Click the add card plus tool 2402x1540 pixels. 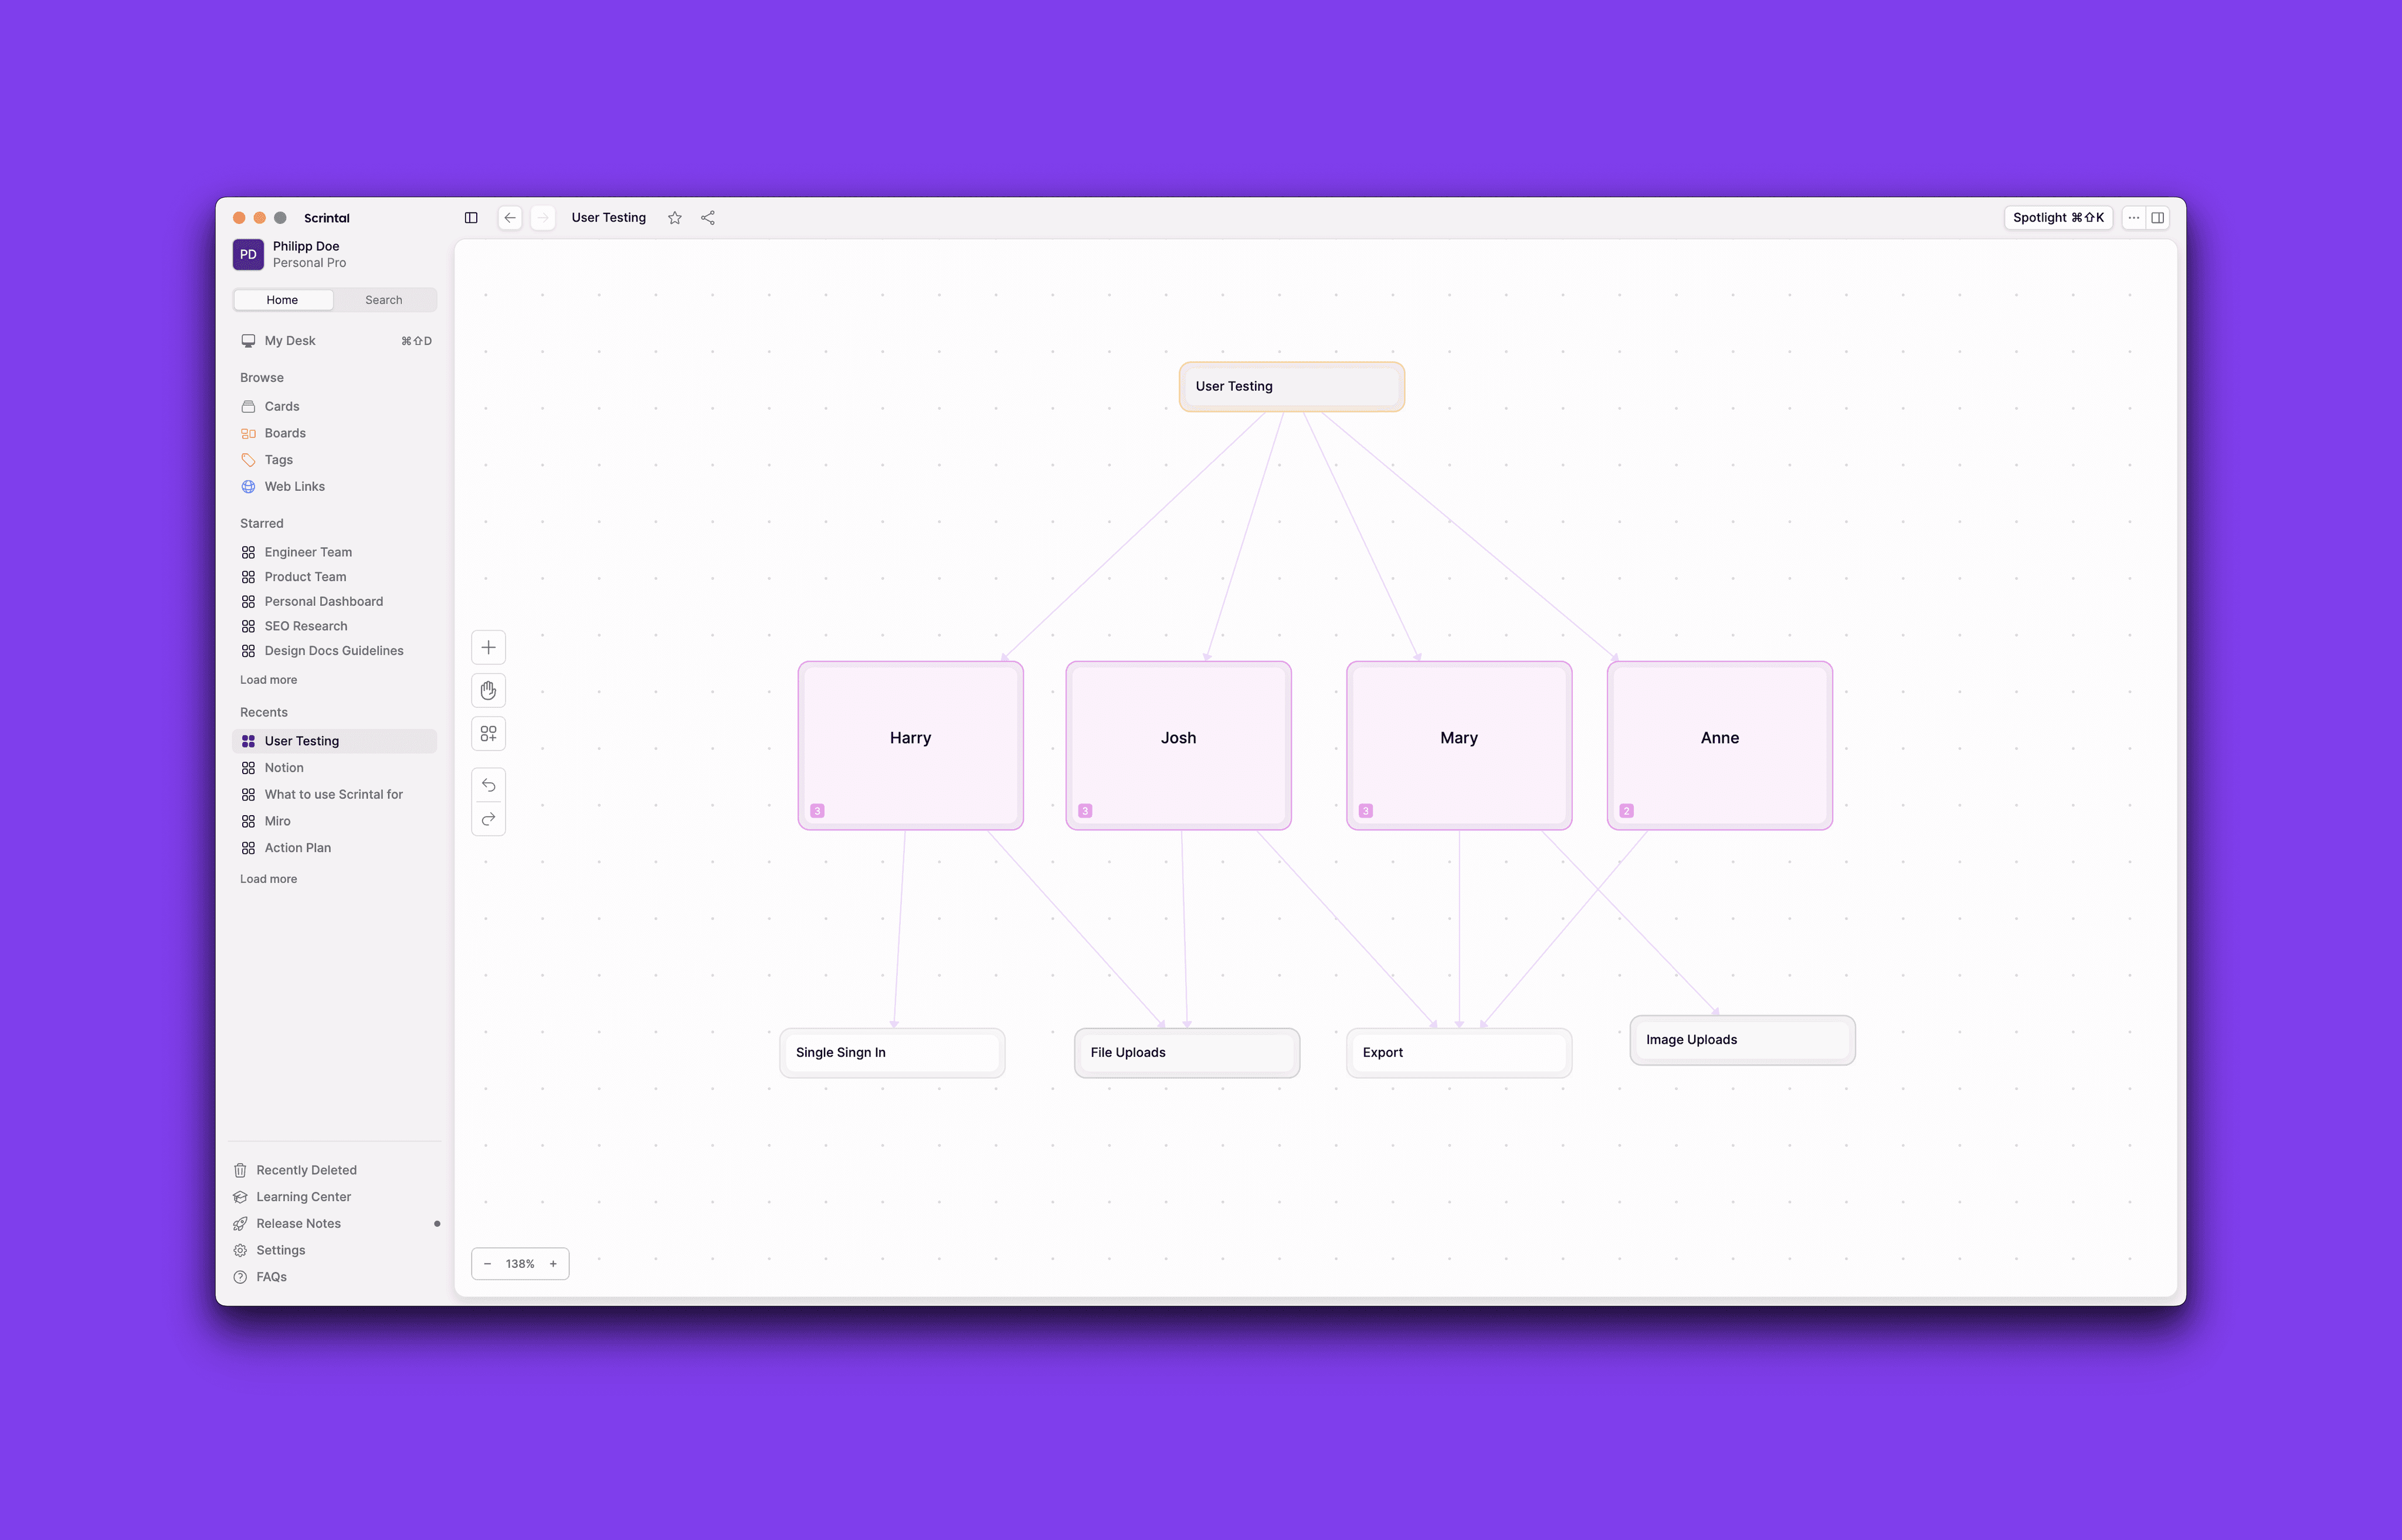[488, 647]
